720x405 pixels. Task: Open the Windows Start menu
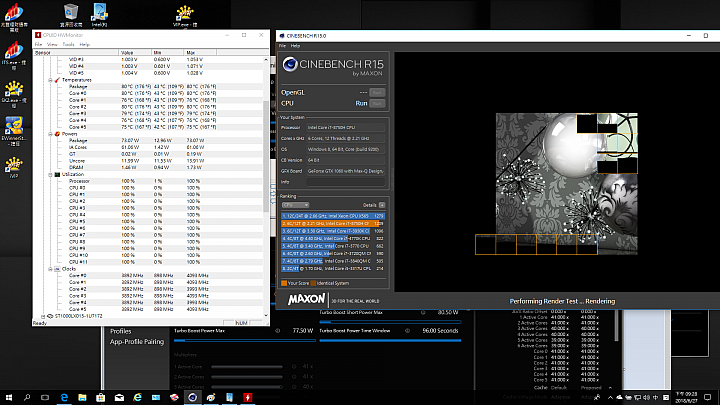tap(9, 397)
